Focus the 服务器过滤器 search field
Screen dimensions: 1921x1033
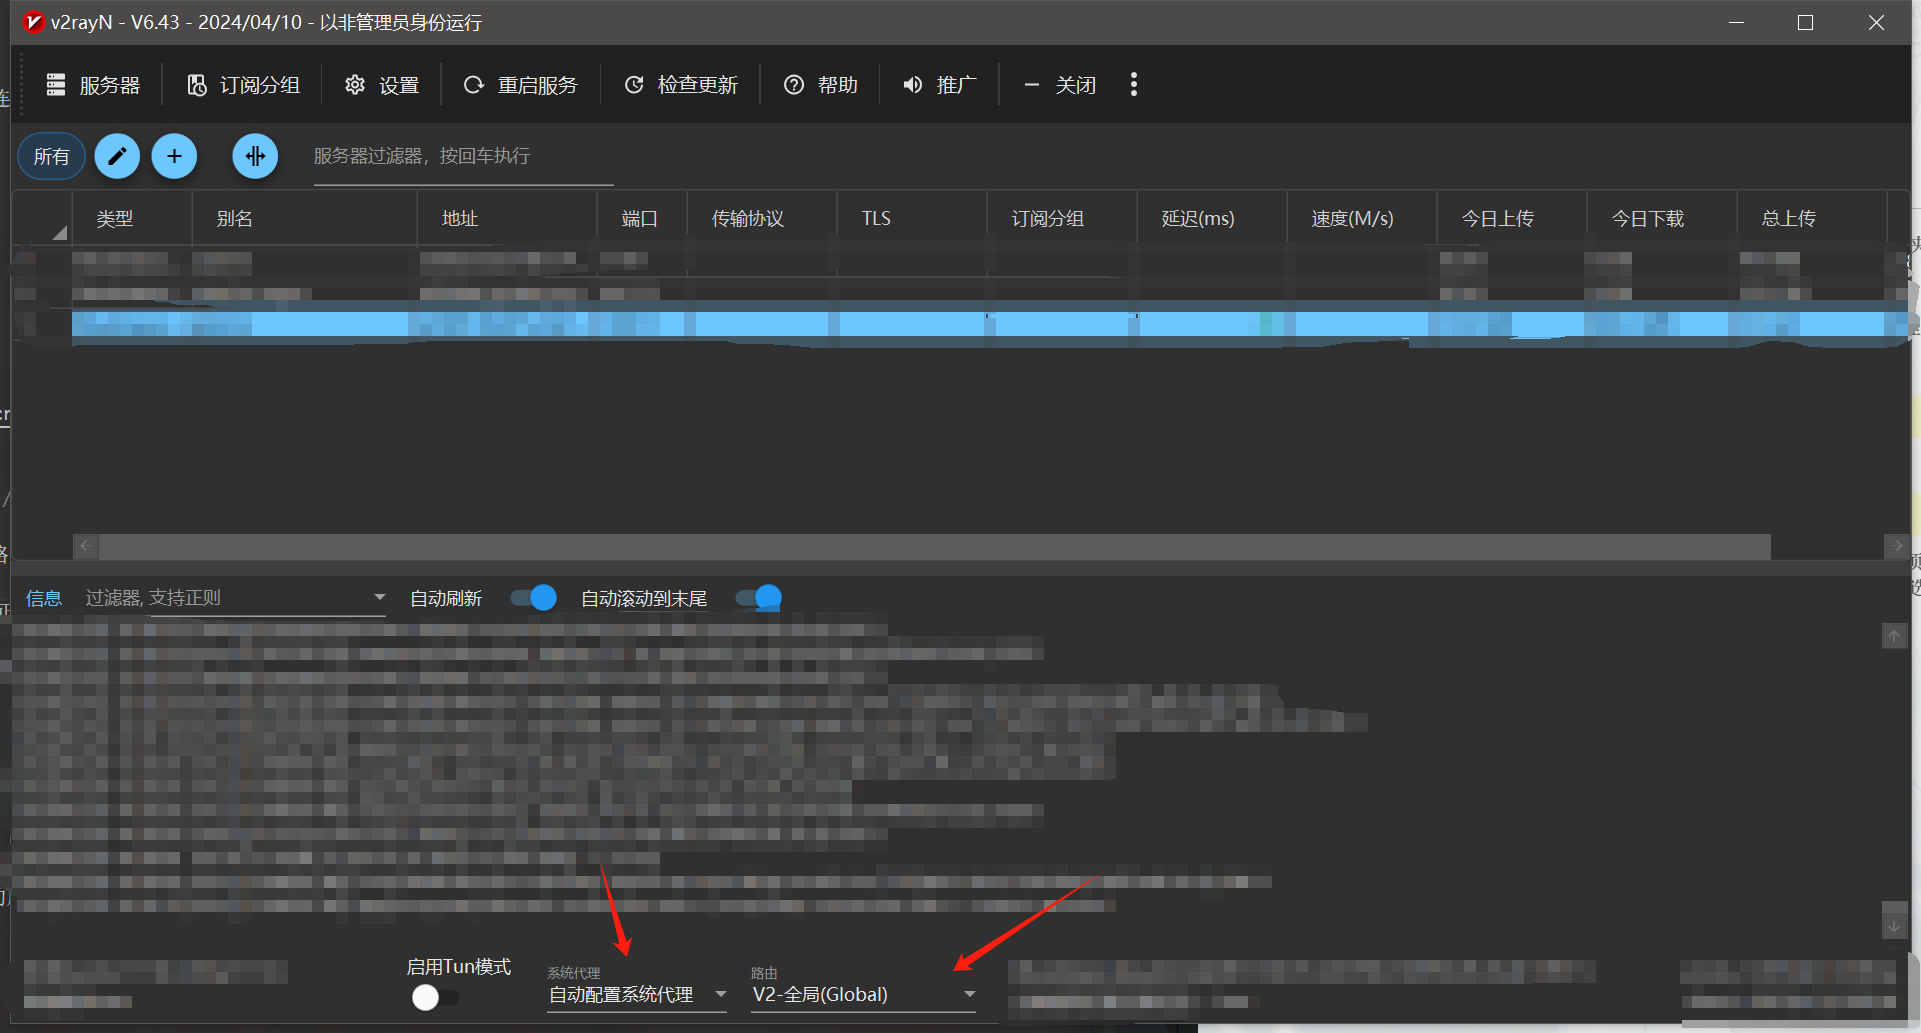[462, 157]
